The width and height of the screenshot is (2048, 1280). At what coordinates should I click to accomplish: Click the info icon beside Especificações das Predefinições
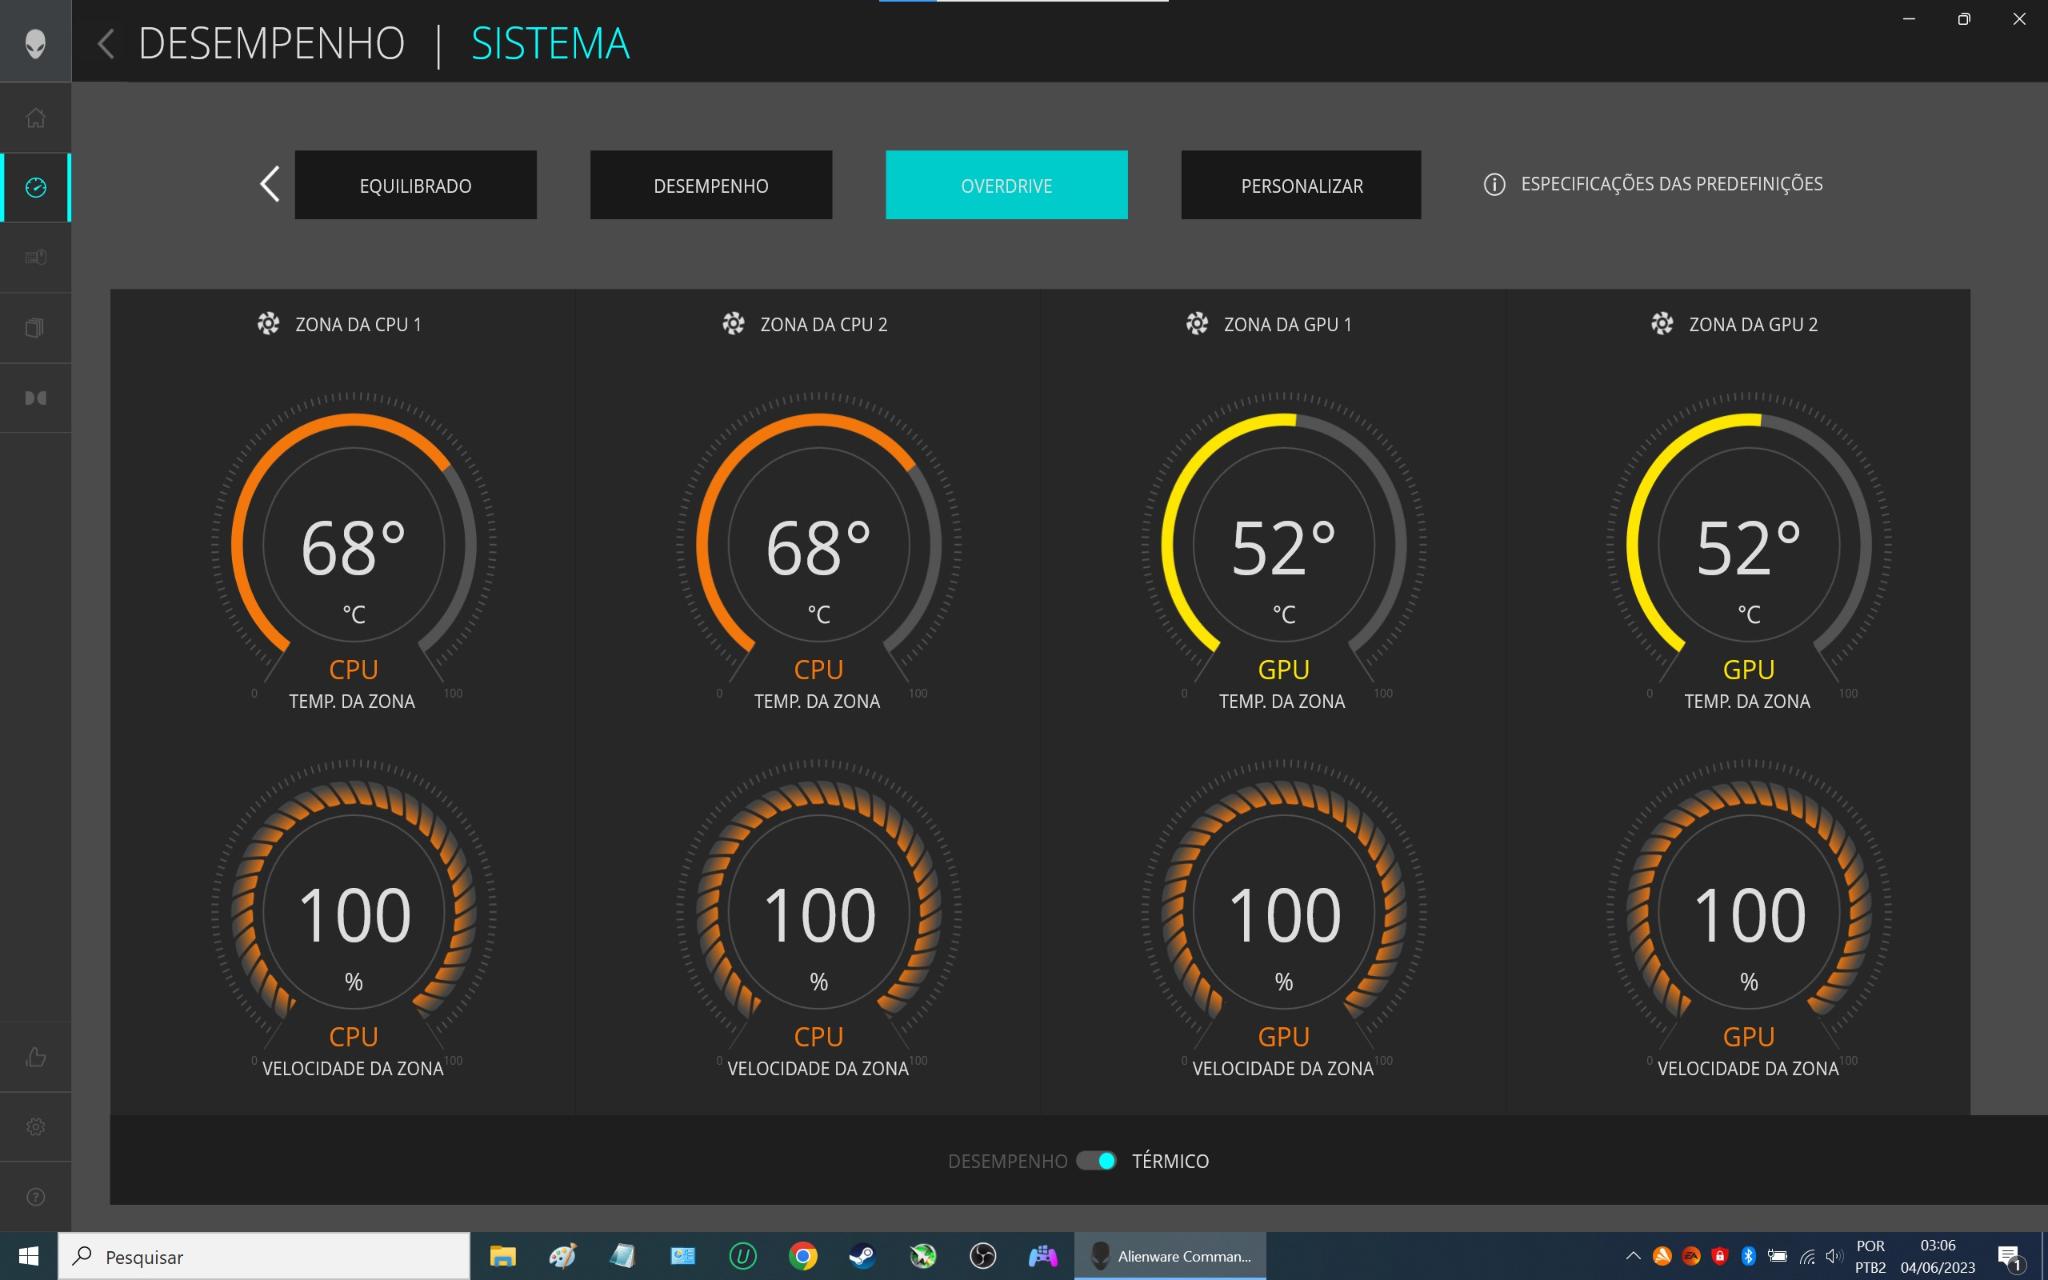click(1494, 185)
